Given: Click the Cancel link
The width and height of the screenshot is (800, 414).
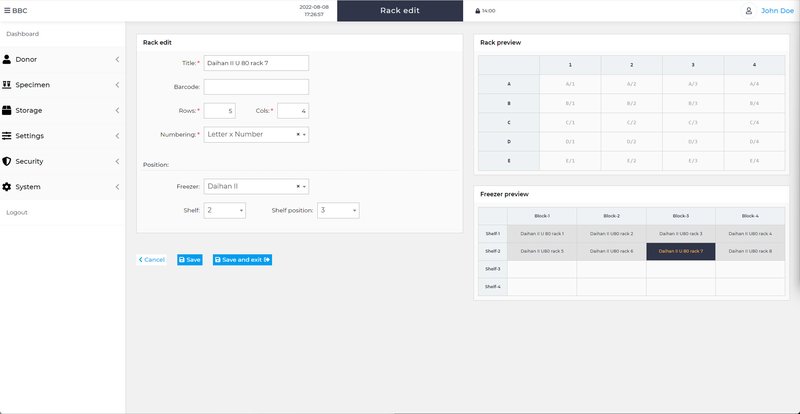Looking at the screenshot, I should point(151,260).
